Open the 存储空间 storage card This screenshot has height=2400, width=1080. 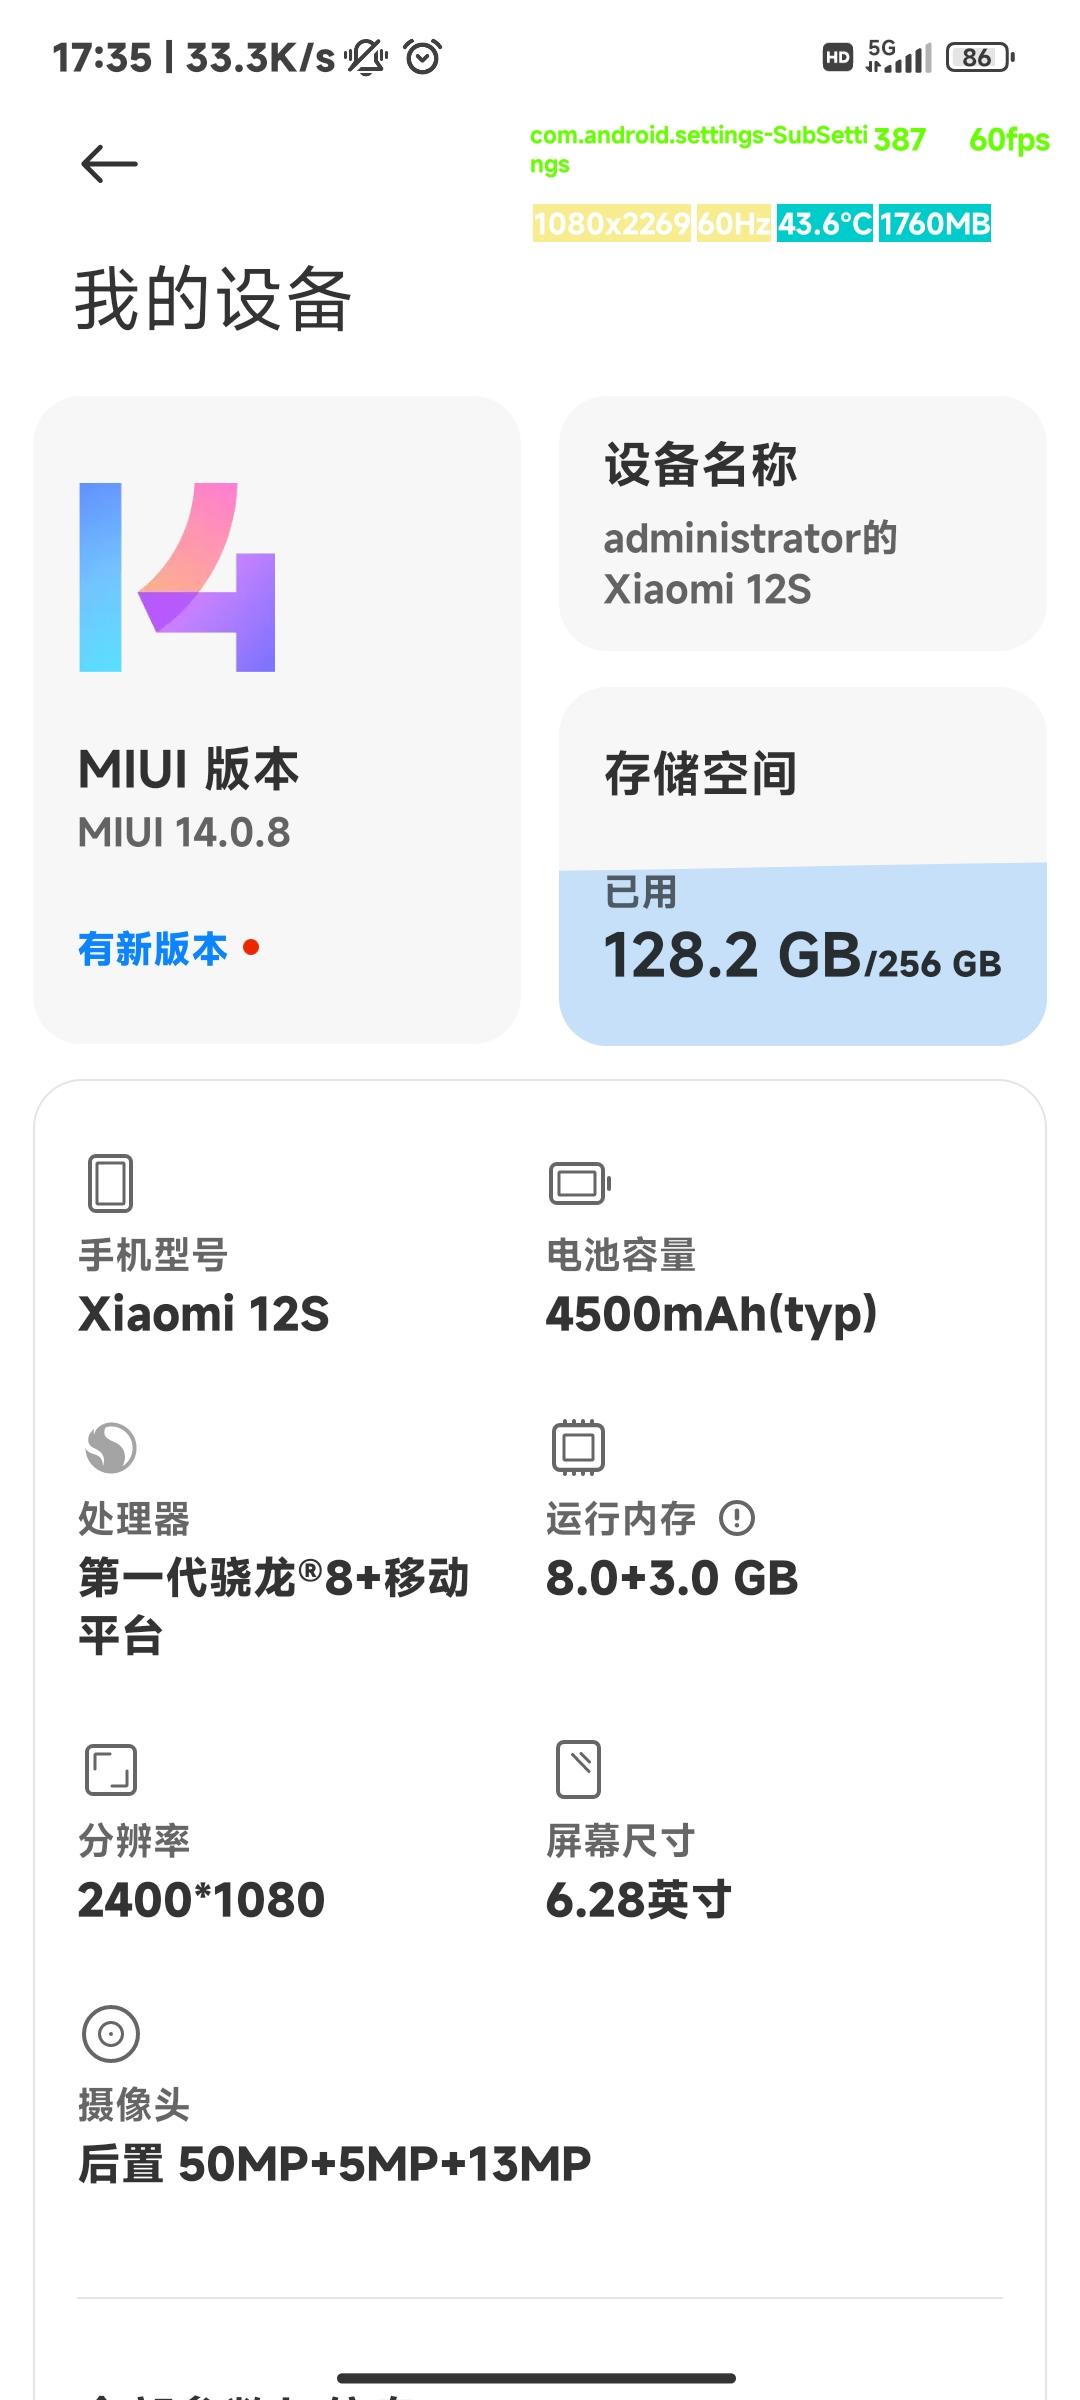point(802,773)
